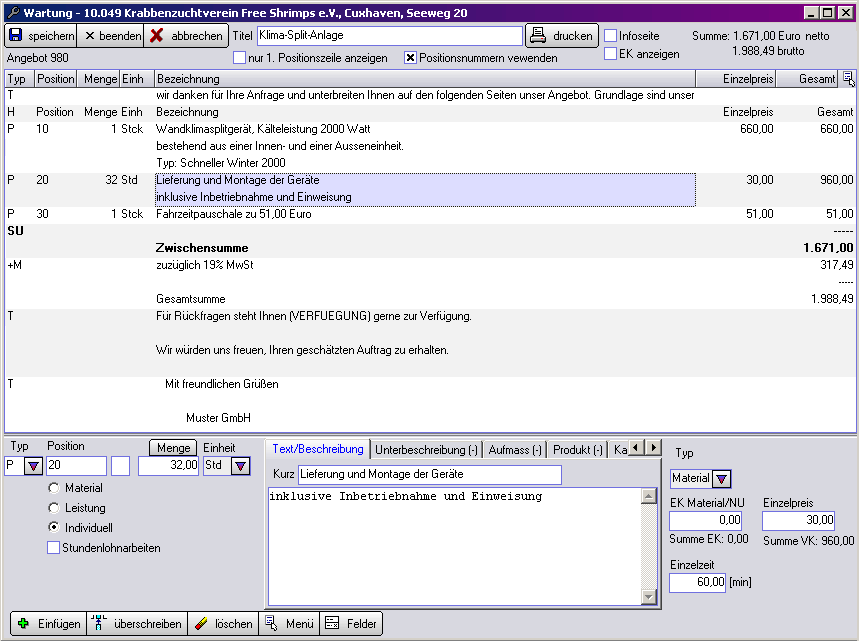
Task: Toggle the EK anzeigen checkbox
Action: coord(611,54)
